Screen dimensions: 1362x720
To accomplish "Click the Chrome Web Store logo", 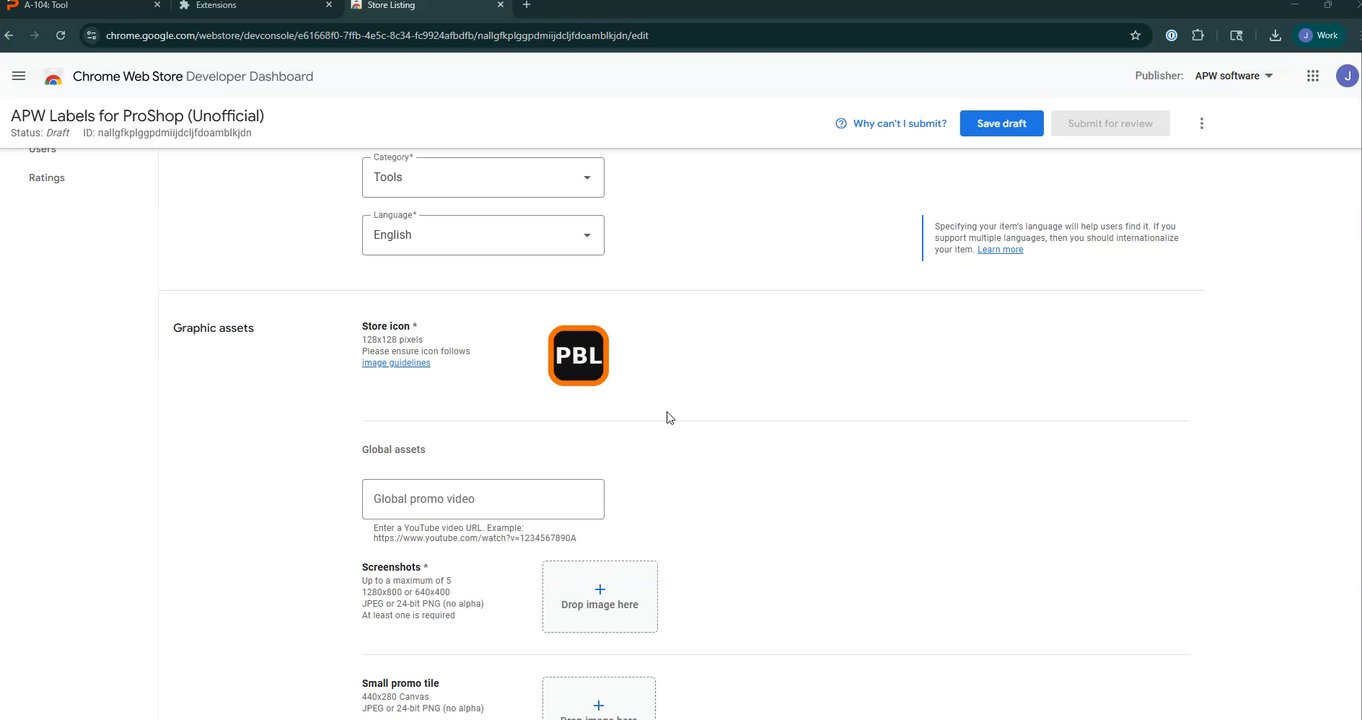I will coord(53,77).
